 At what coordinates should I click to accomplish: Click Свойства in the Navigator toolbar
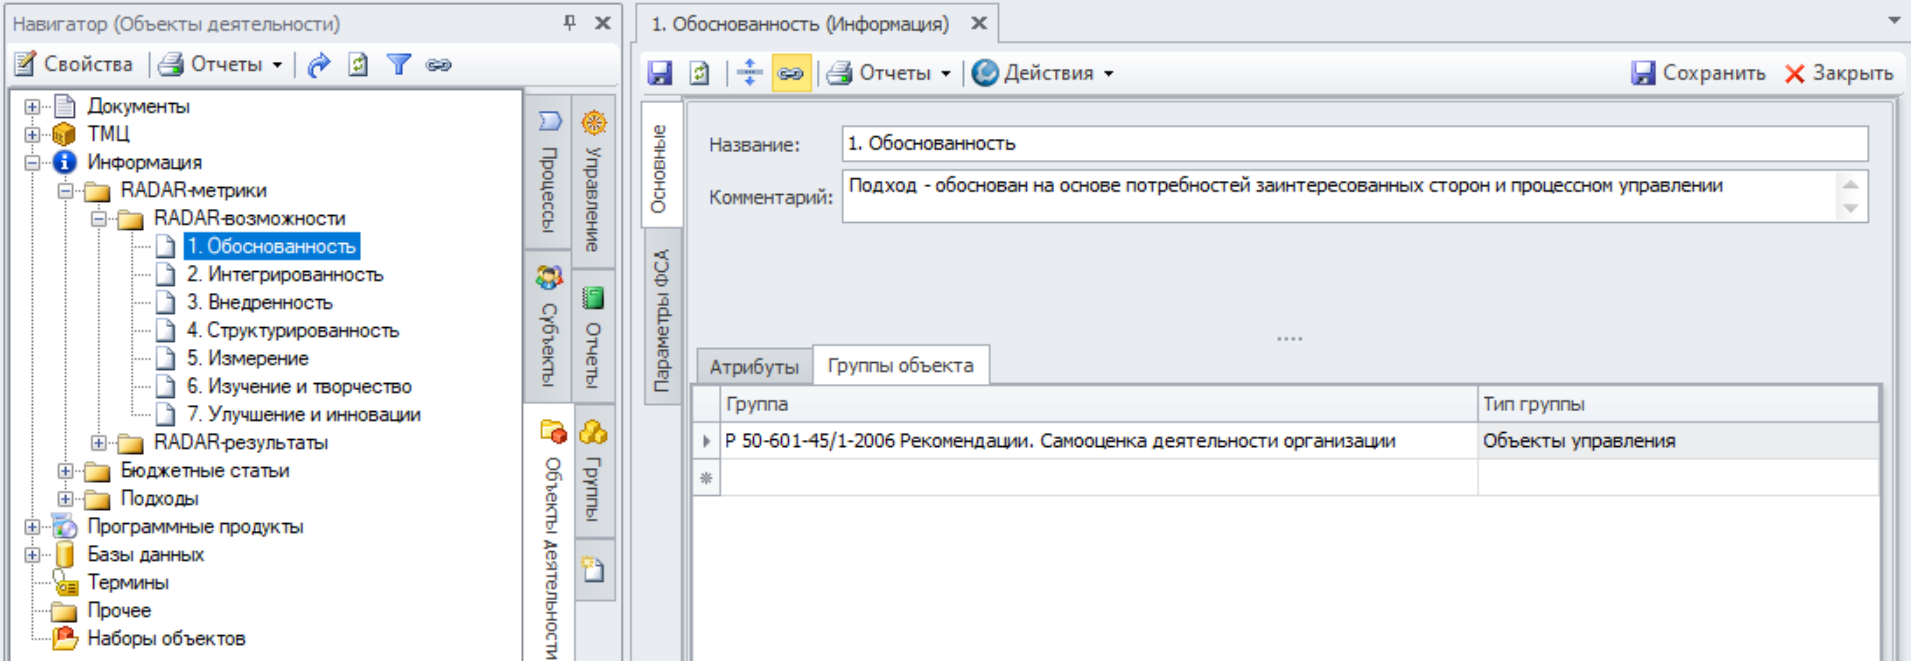click(75, 65)
